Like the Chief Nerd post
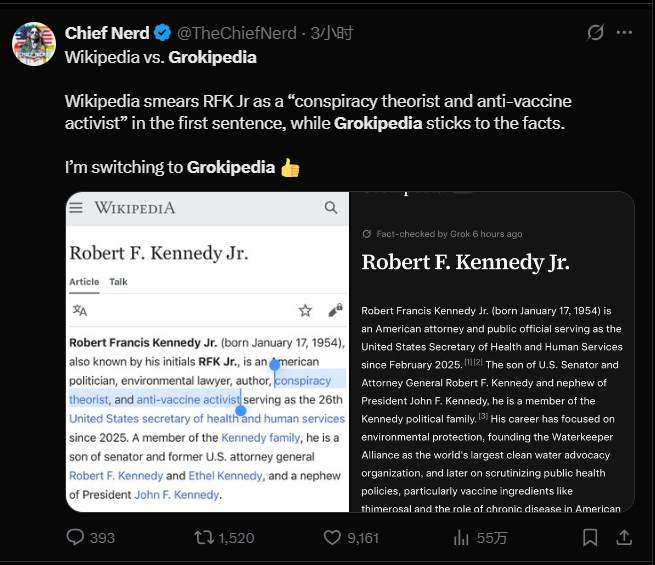The height and width of the screenshot is (565, 655). click(x=333, y=538)
